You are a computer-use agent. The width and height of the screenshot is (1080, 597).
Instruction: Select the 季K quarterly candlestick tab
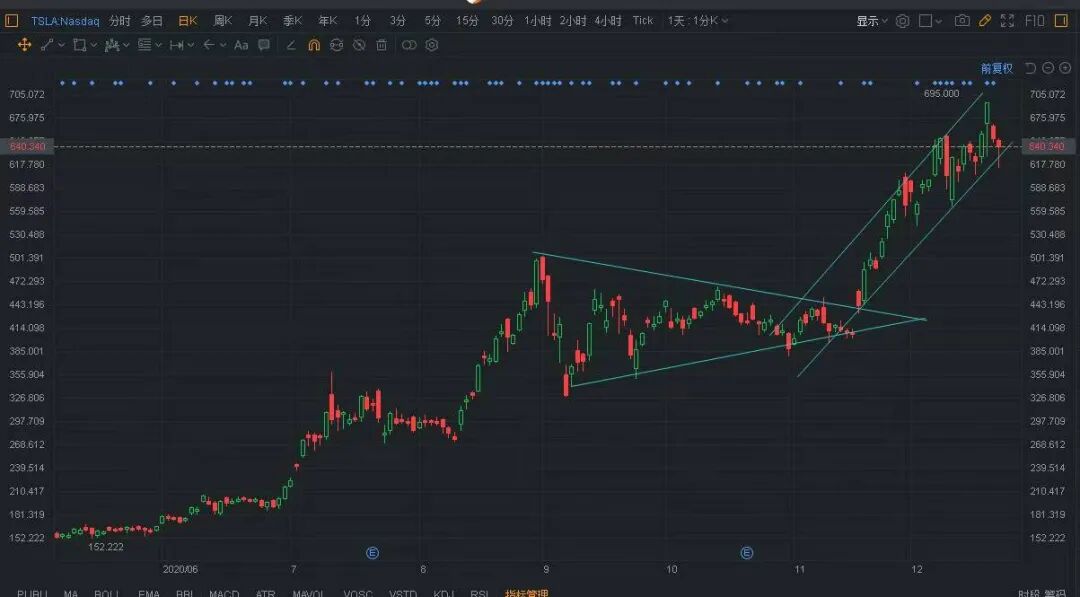click(x=293, y=21)
